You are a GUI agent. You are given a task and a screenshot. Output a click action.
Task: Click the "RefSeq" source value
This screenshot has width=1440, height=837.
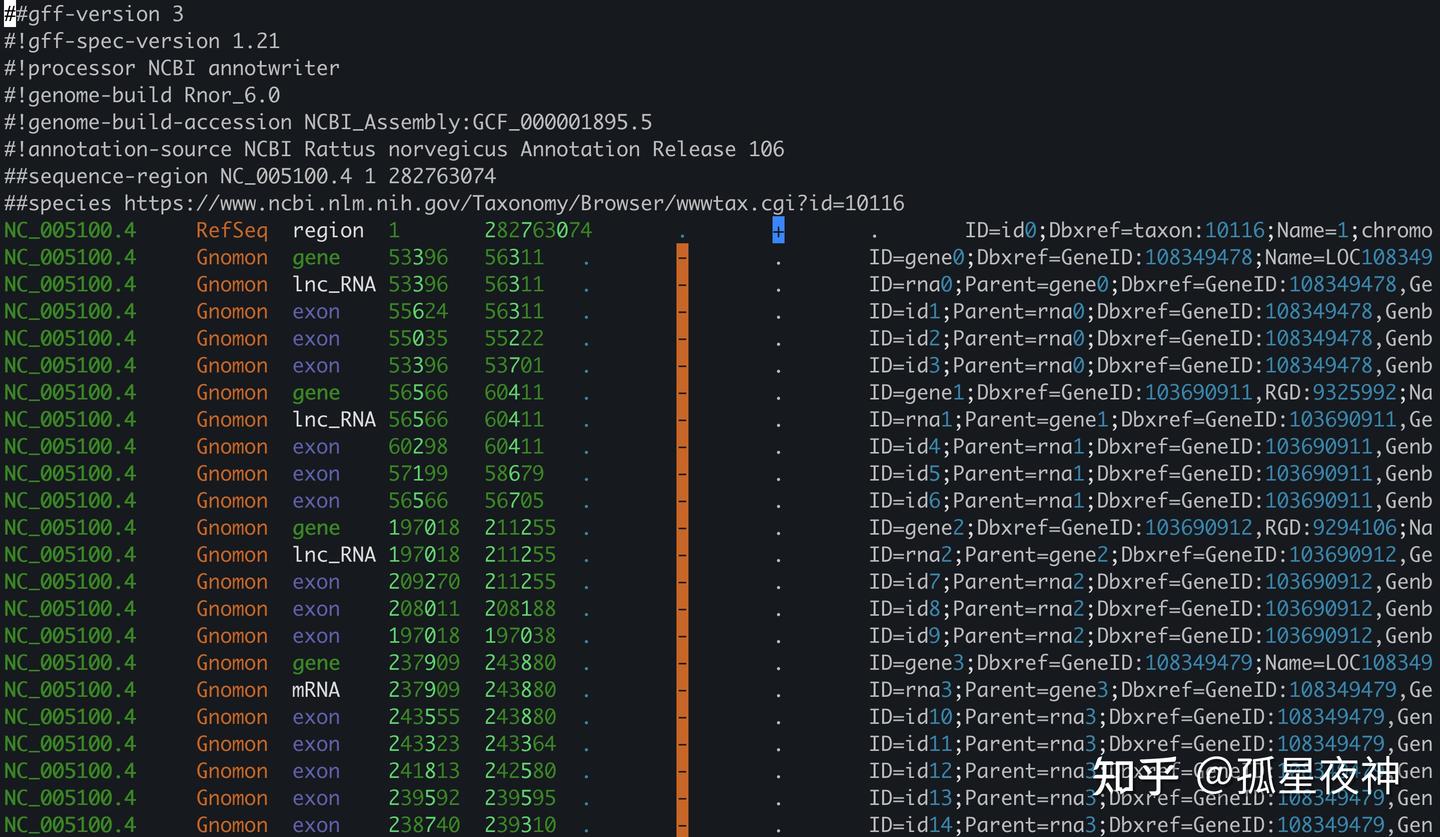(232, 230)
